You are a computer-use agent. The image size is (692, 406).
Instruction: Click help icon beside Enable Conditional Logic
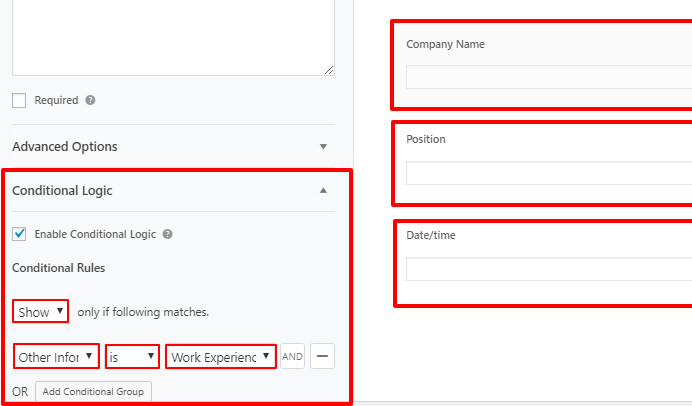pyautogui.click(x=167, y=234)
